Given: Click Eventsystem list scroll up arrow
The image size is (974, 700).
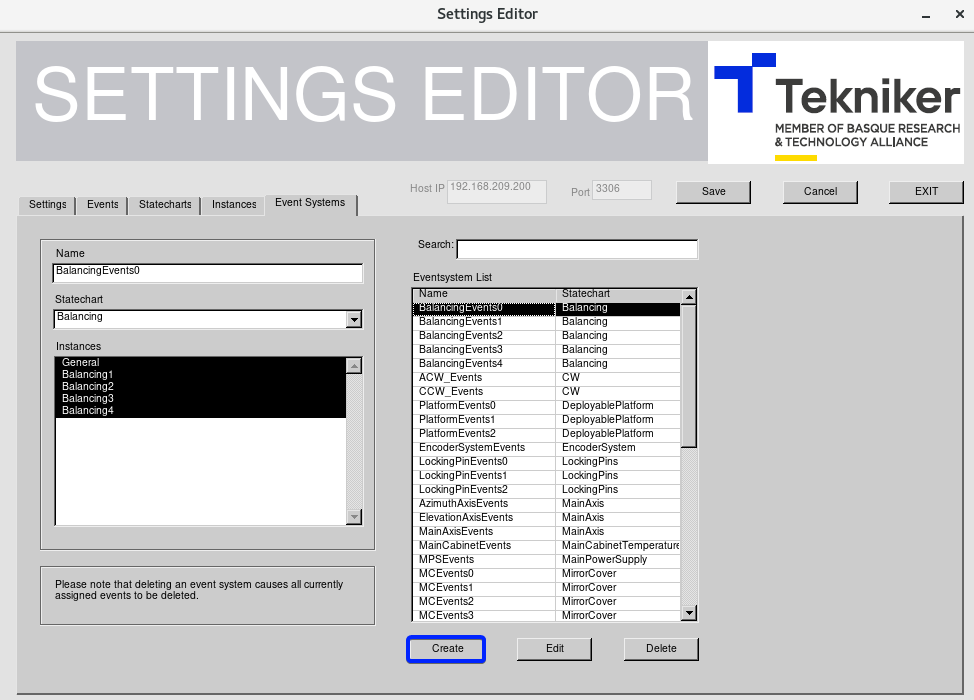Looking at the screenshot, I should click(689, 297).
